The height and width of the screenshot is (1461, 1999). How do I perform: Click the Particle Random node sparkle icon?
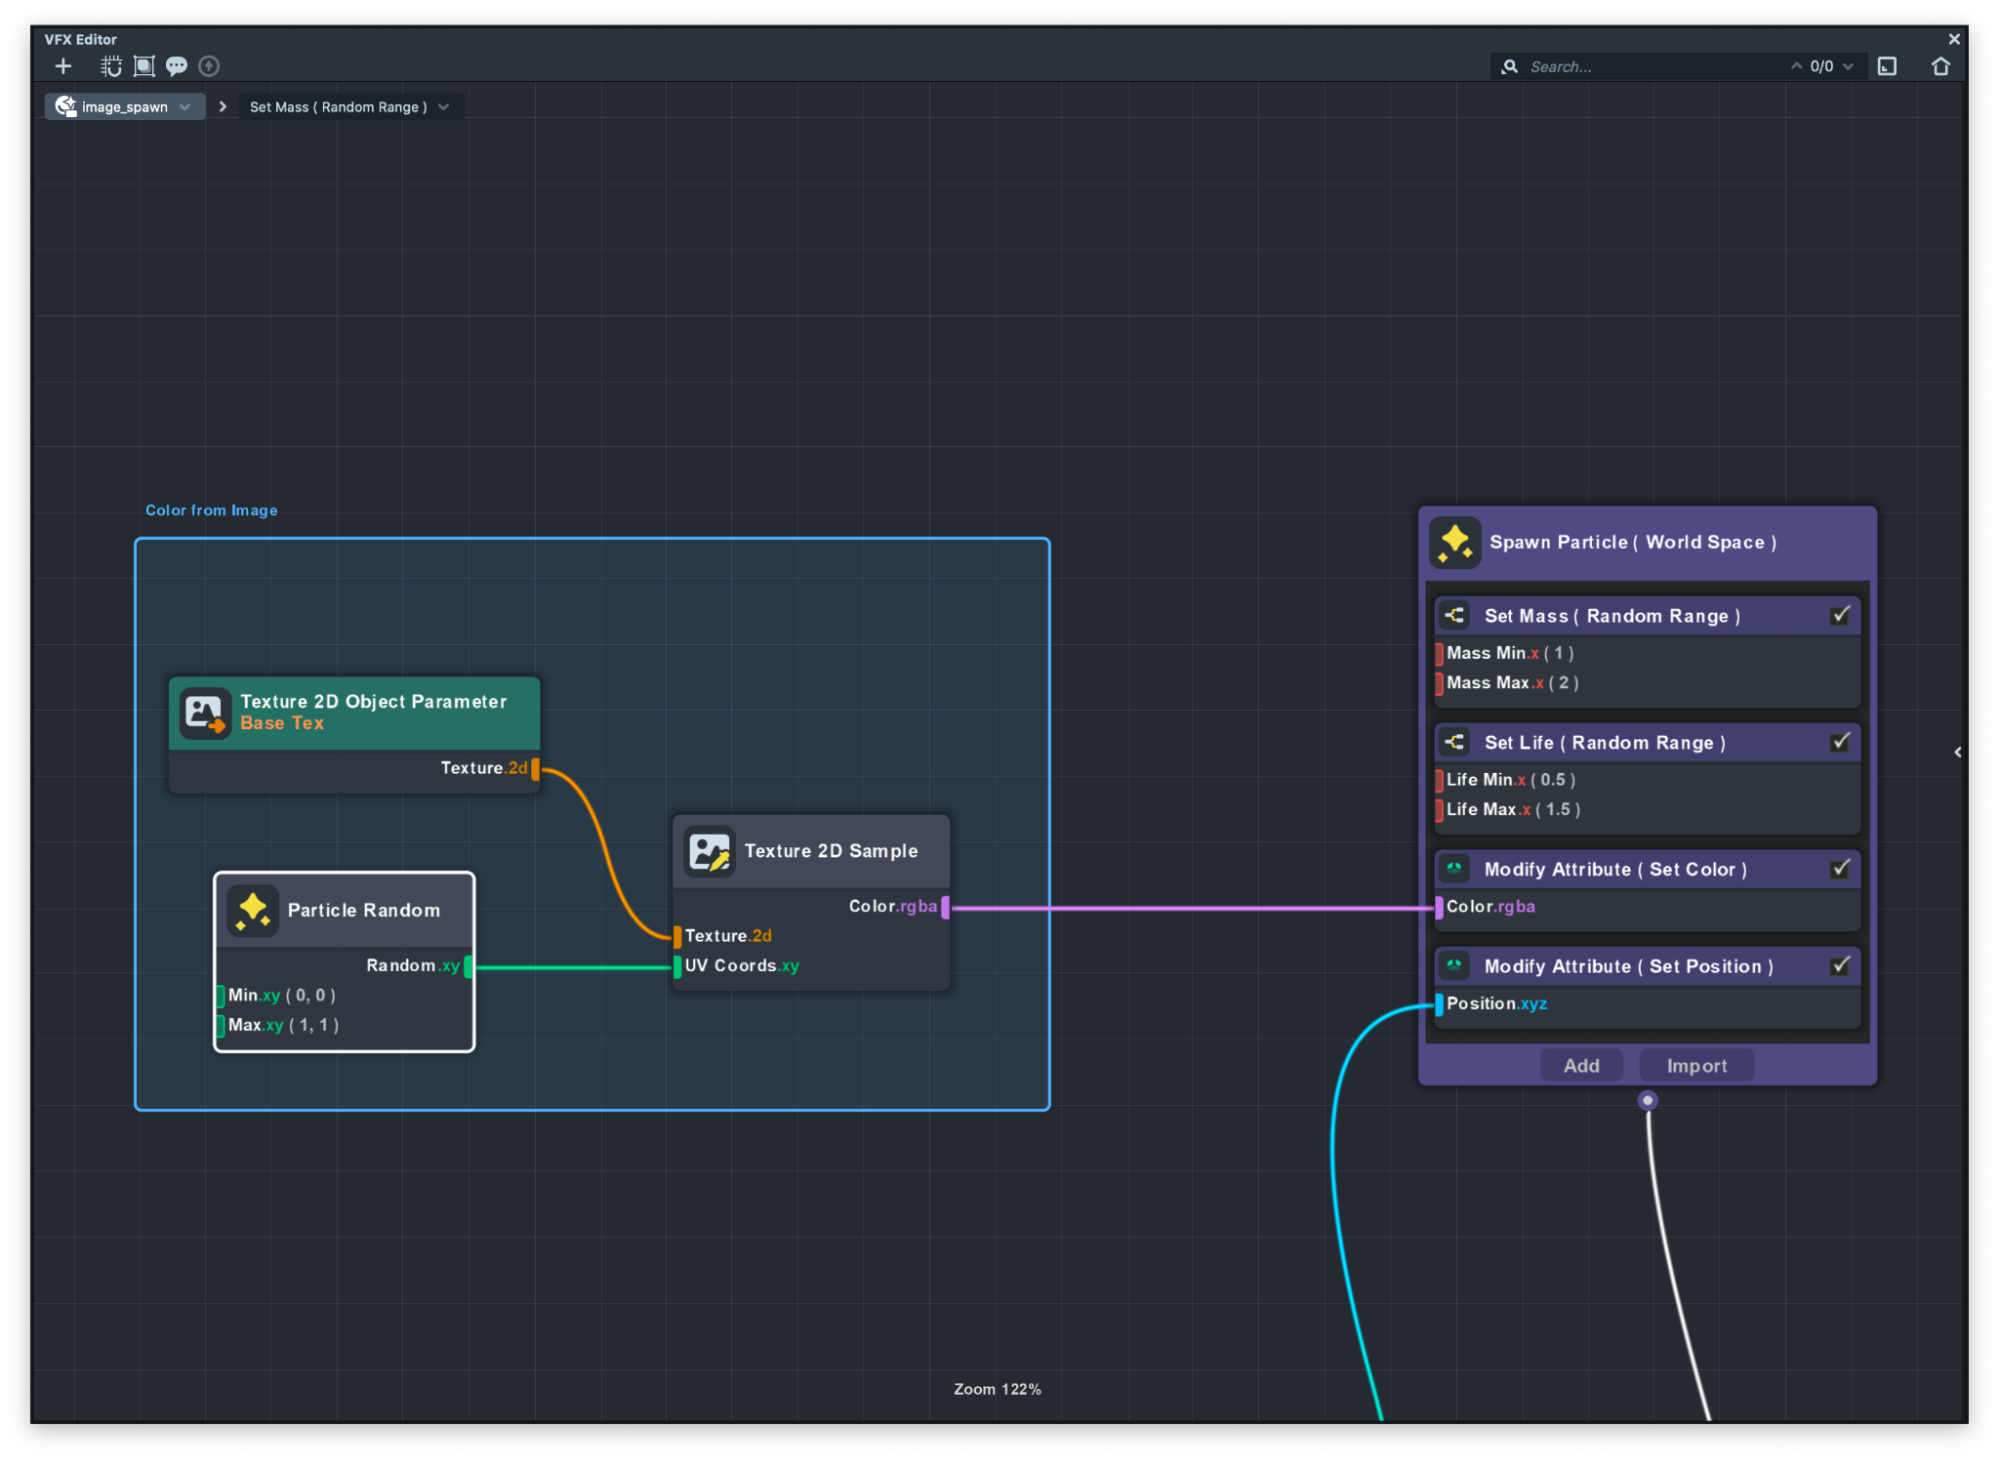(x=253, y=910)
